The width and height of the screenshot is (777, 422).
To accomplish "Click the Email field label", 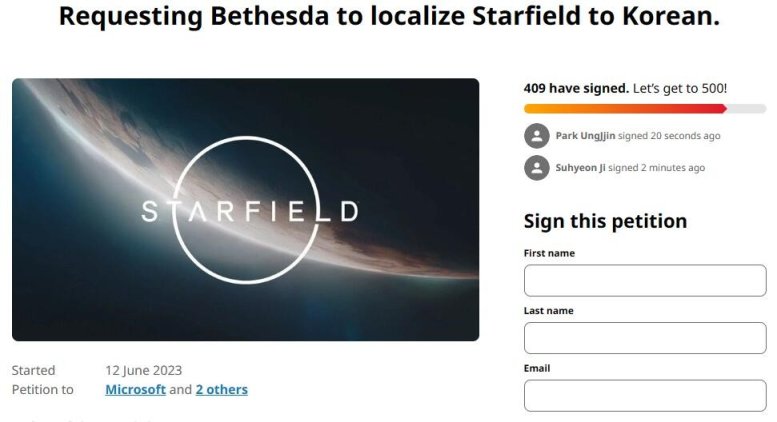I will tap(537, 368).
